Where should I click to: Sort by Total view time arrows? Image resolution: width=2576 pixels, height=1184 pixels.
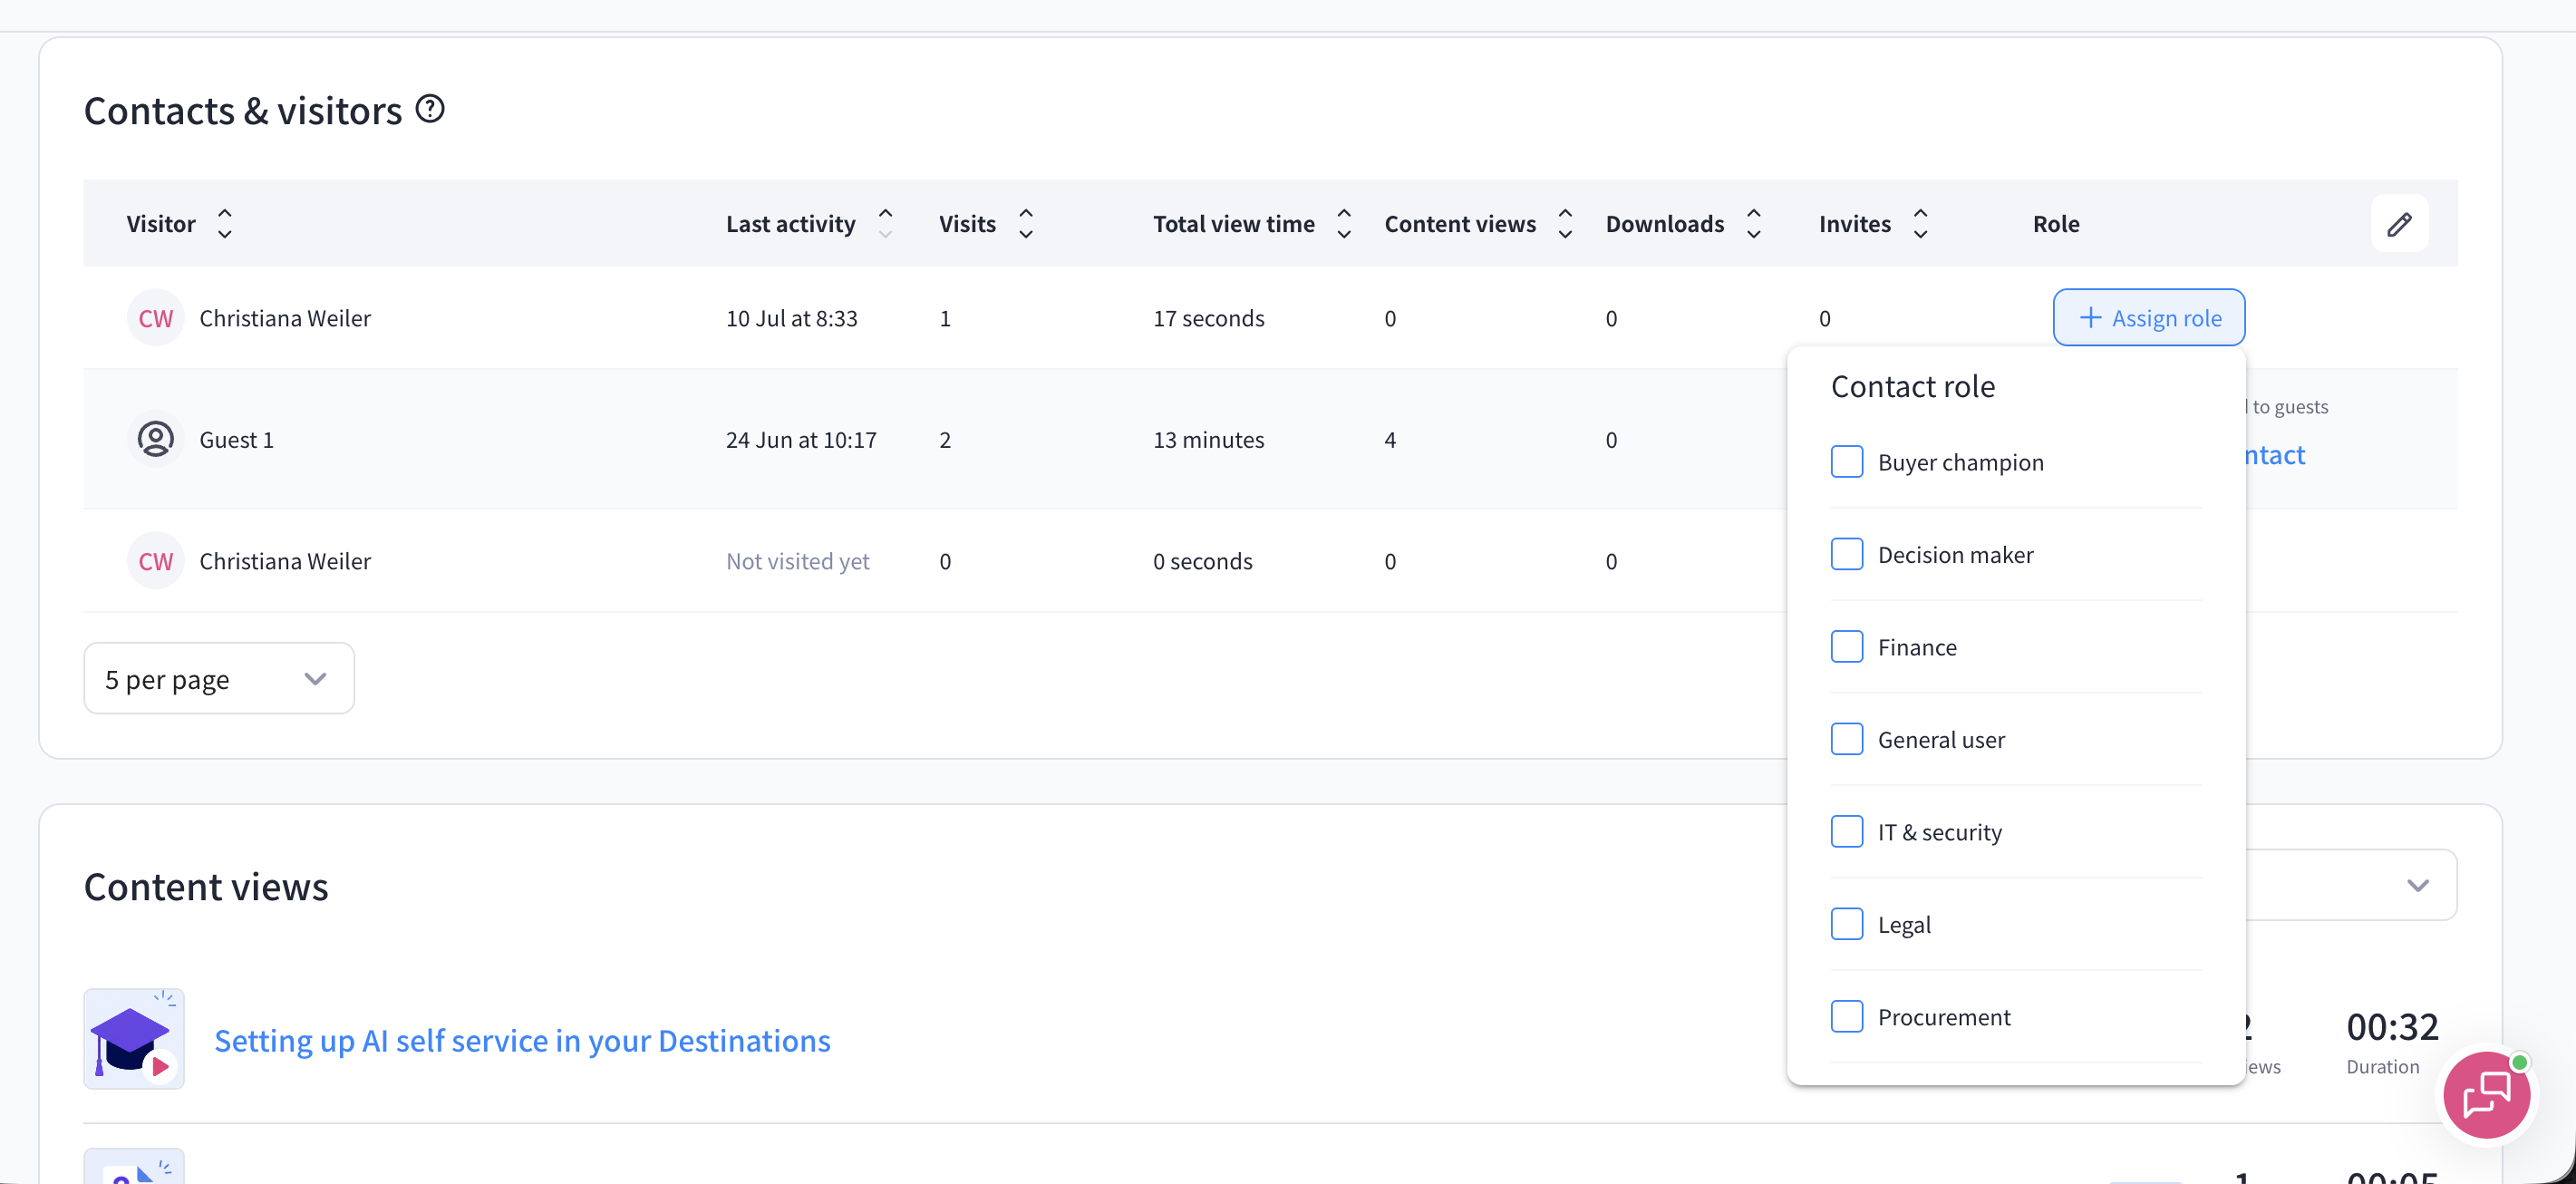pos(1344,224)
